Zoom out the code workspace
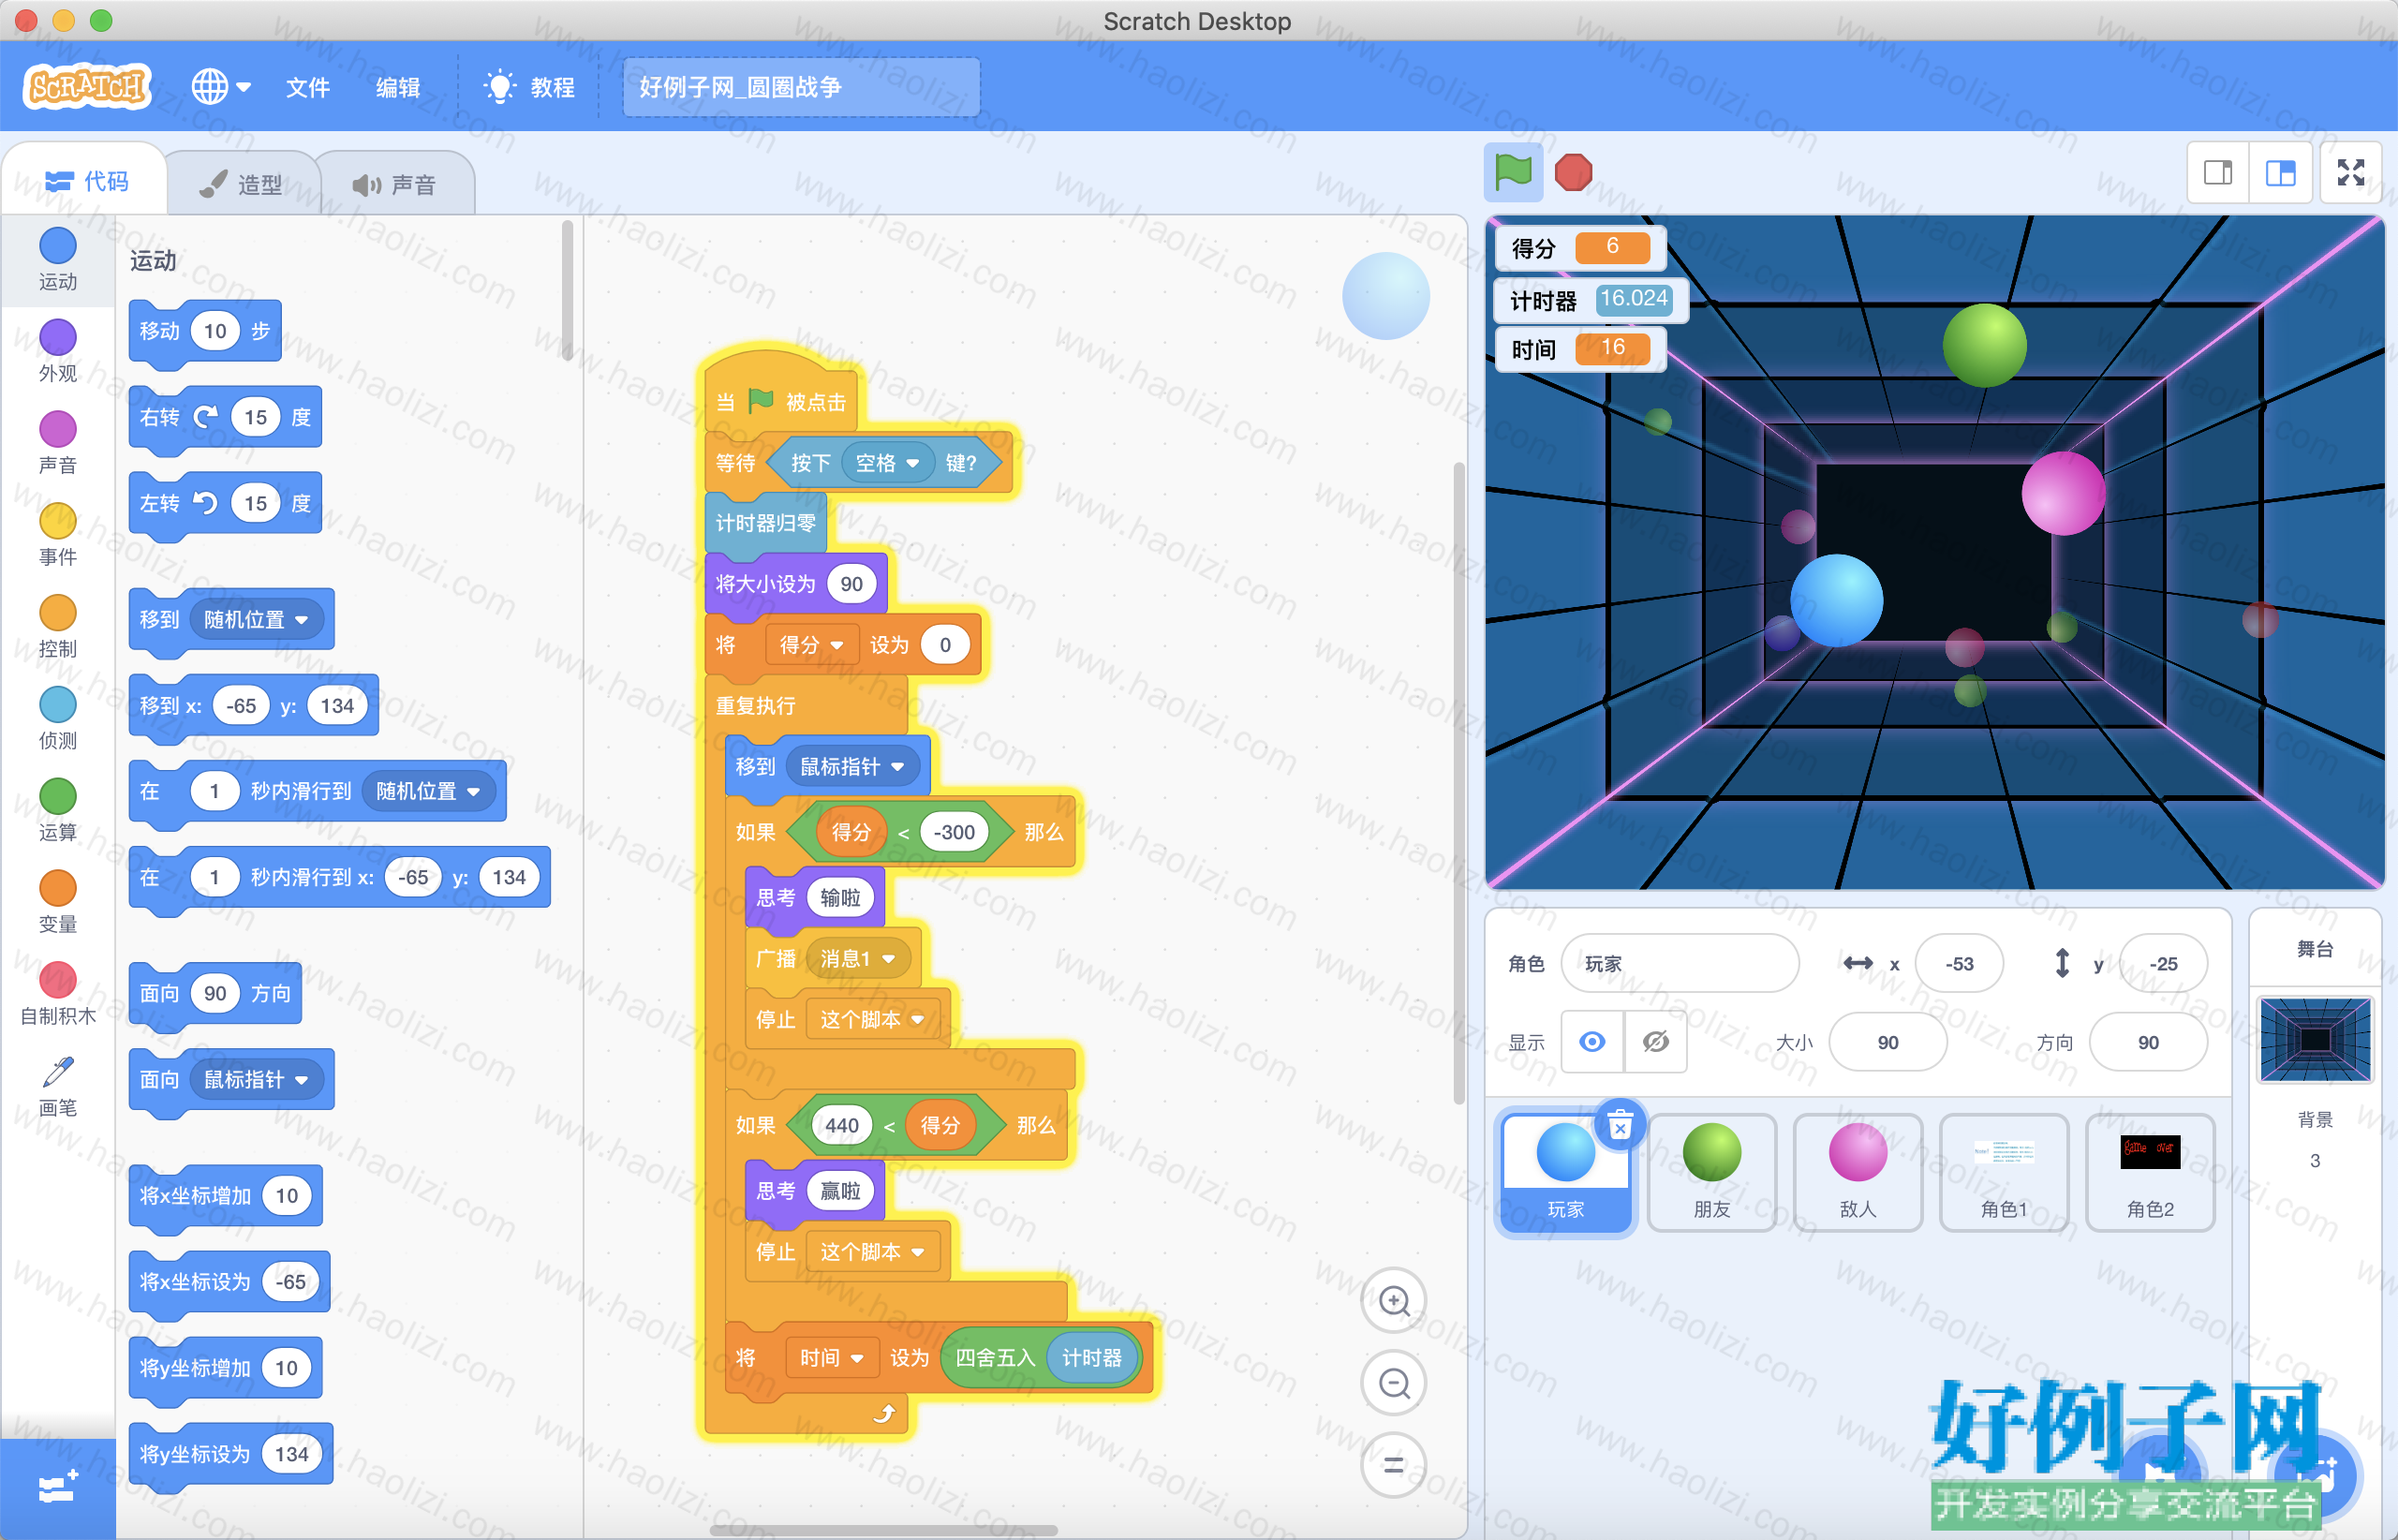Screen dimensions: 2398x1540 coord(1394,1383)
